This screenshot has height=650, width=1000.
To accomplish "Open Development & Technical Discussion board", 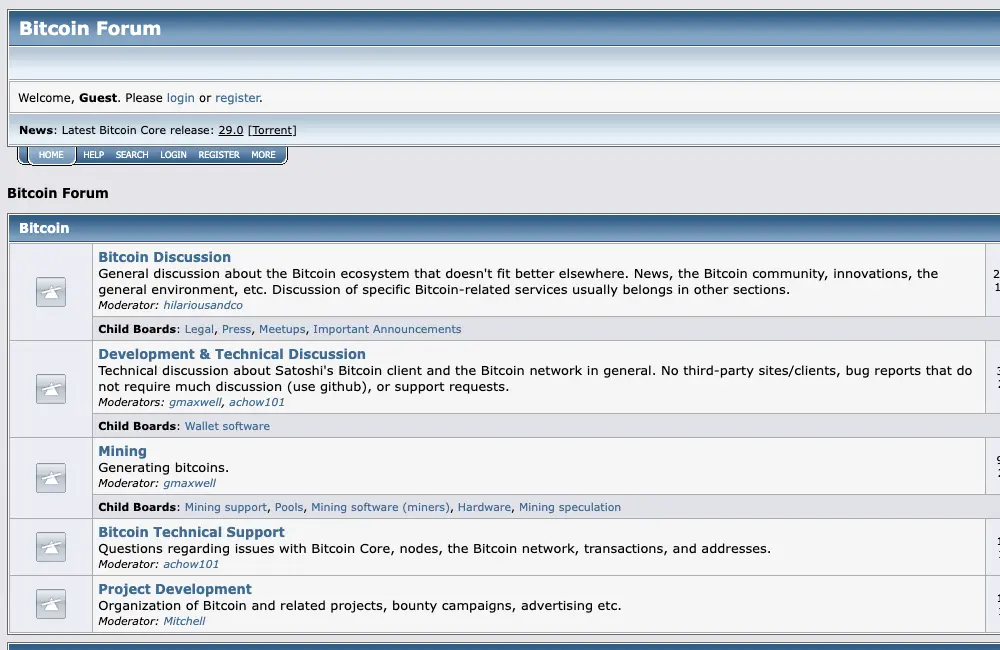I will (x=232, y=354).
